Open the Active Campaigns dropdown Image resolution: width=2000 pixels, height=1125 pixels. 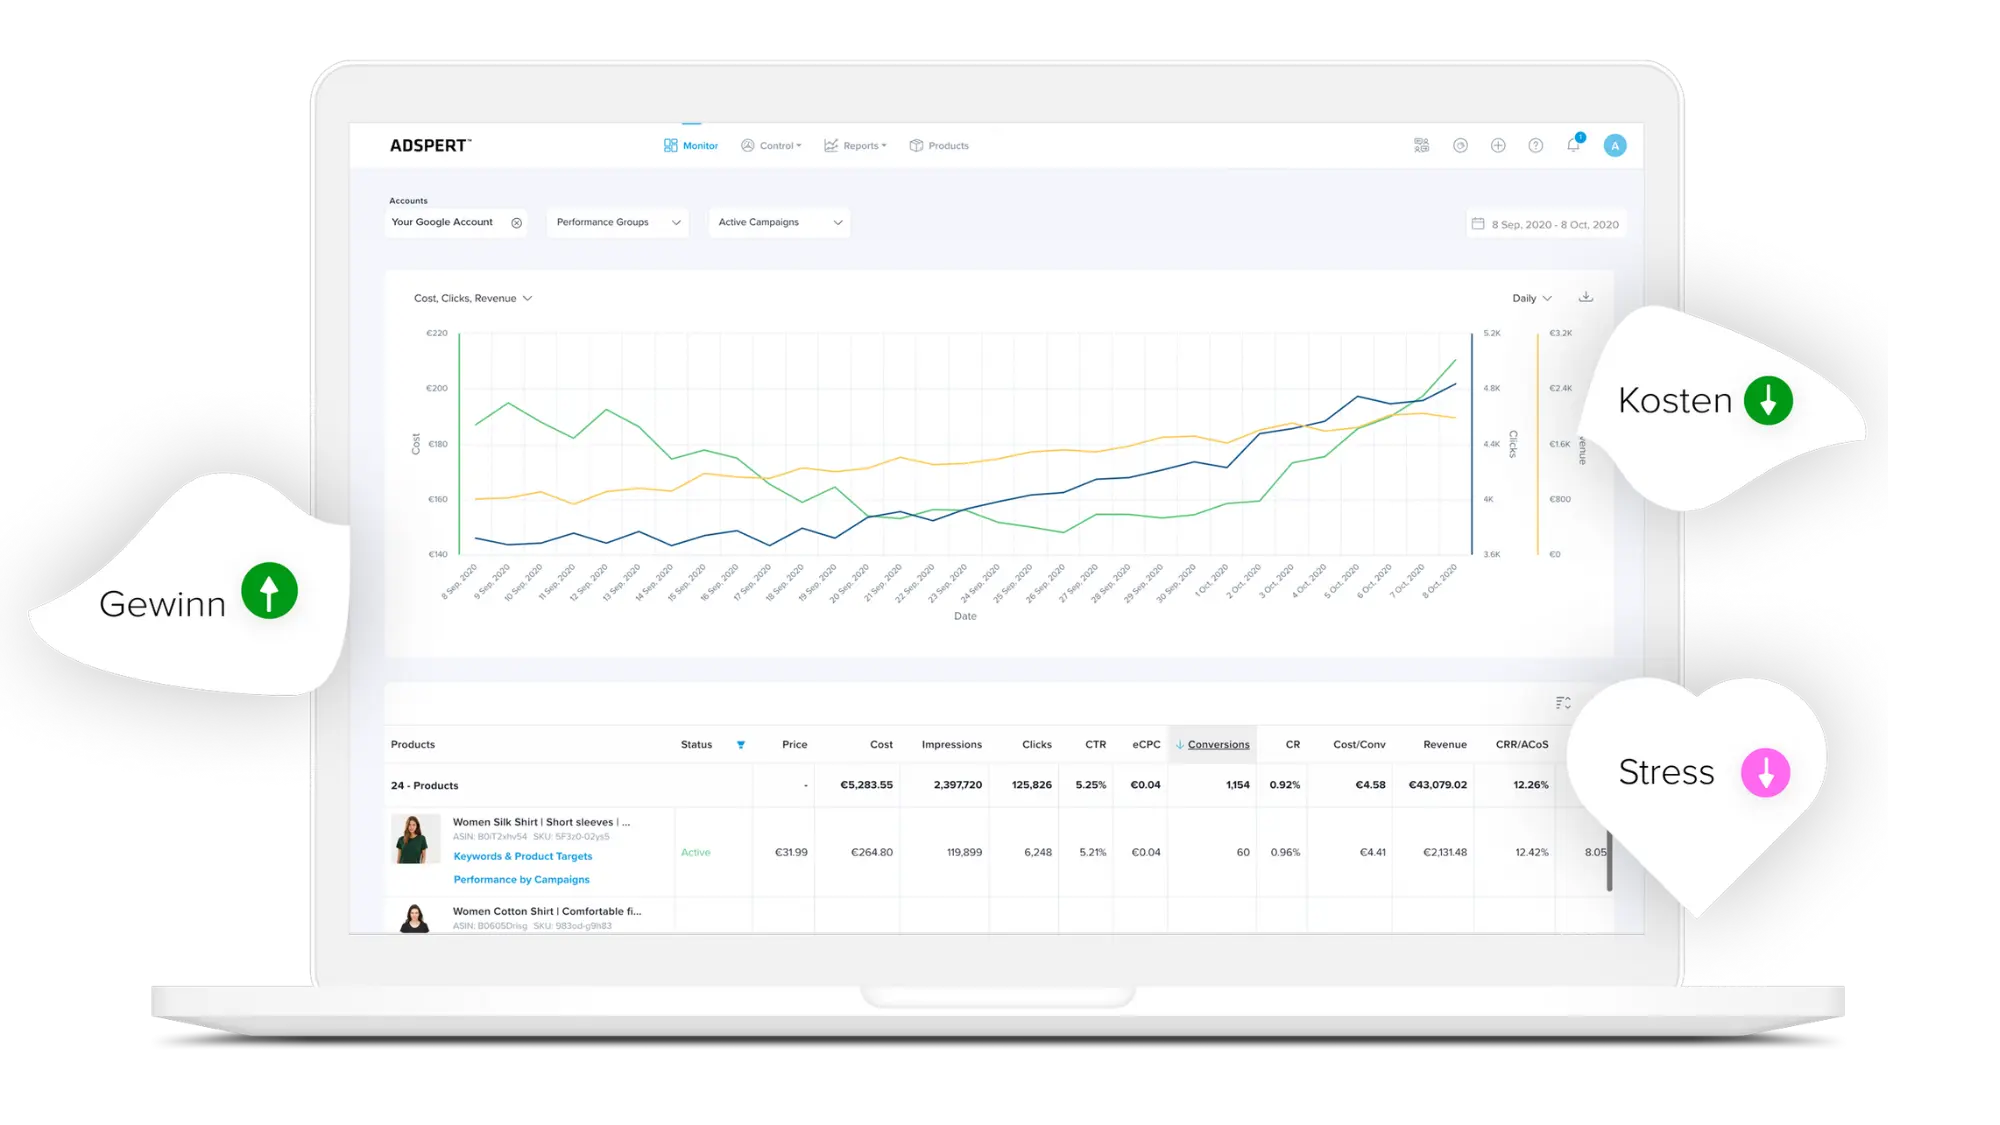pyautogui.click(x=779, y=222)
